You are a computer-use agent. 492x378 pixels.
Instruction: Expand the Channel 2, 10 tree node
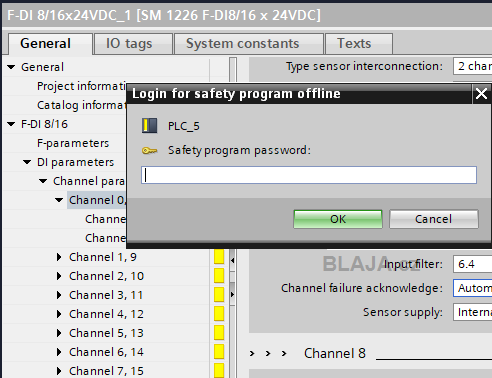pos(59,276)
